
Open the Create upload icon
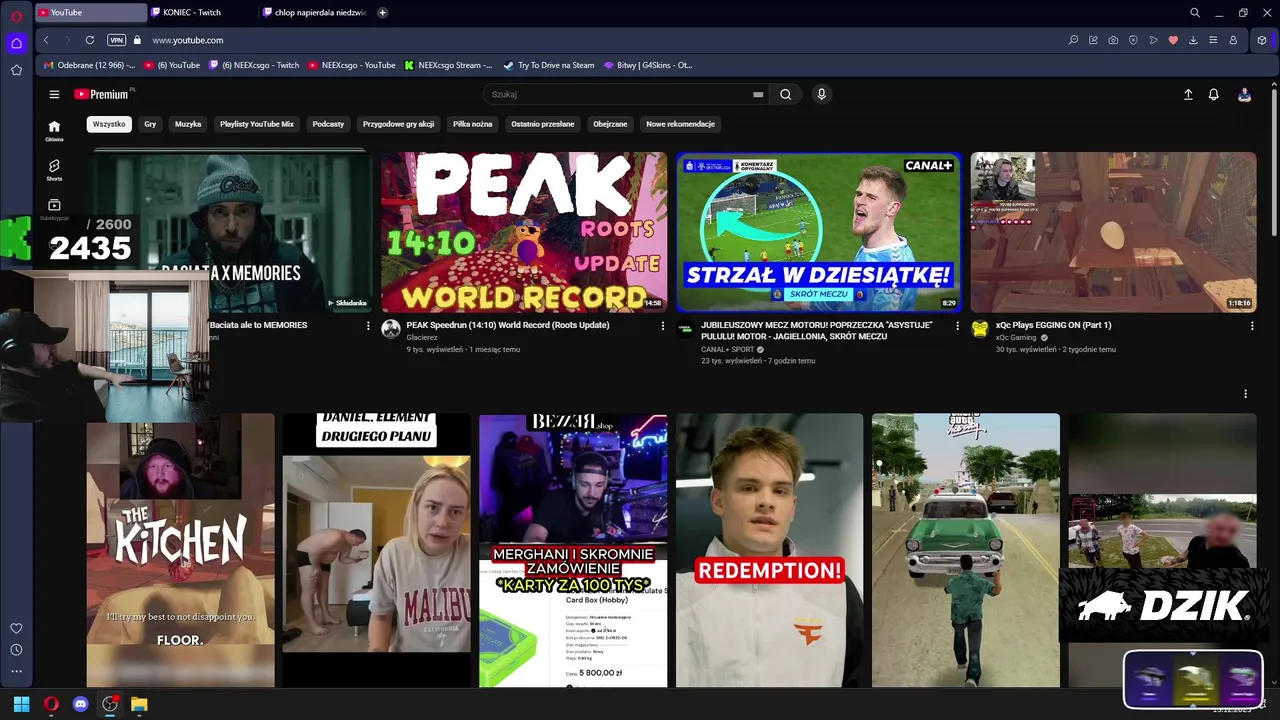(1188, 94)
